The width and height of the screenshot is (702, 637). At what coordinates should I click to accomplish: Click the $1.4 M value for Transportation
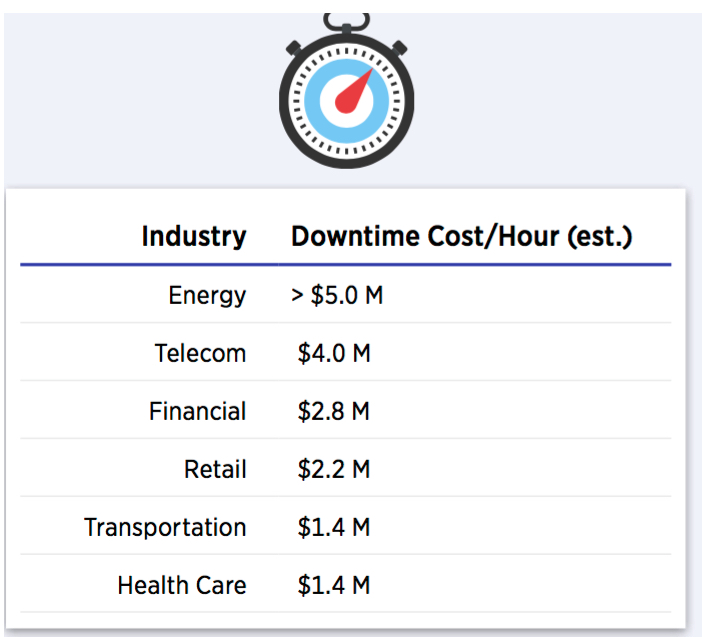[334, 527]
